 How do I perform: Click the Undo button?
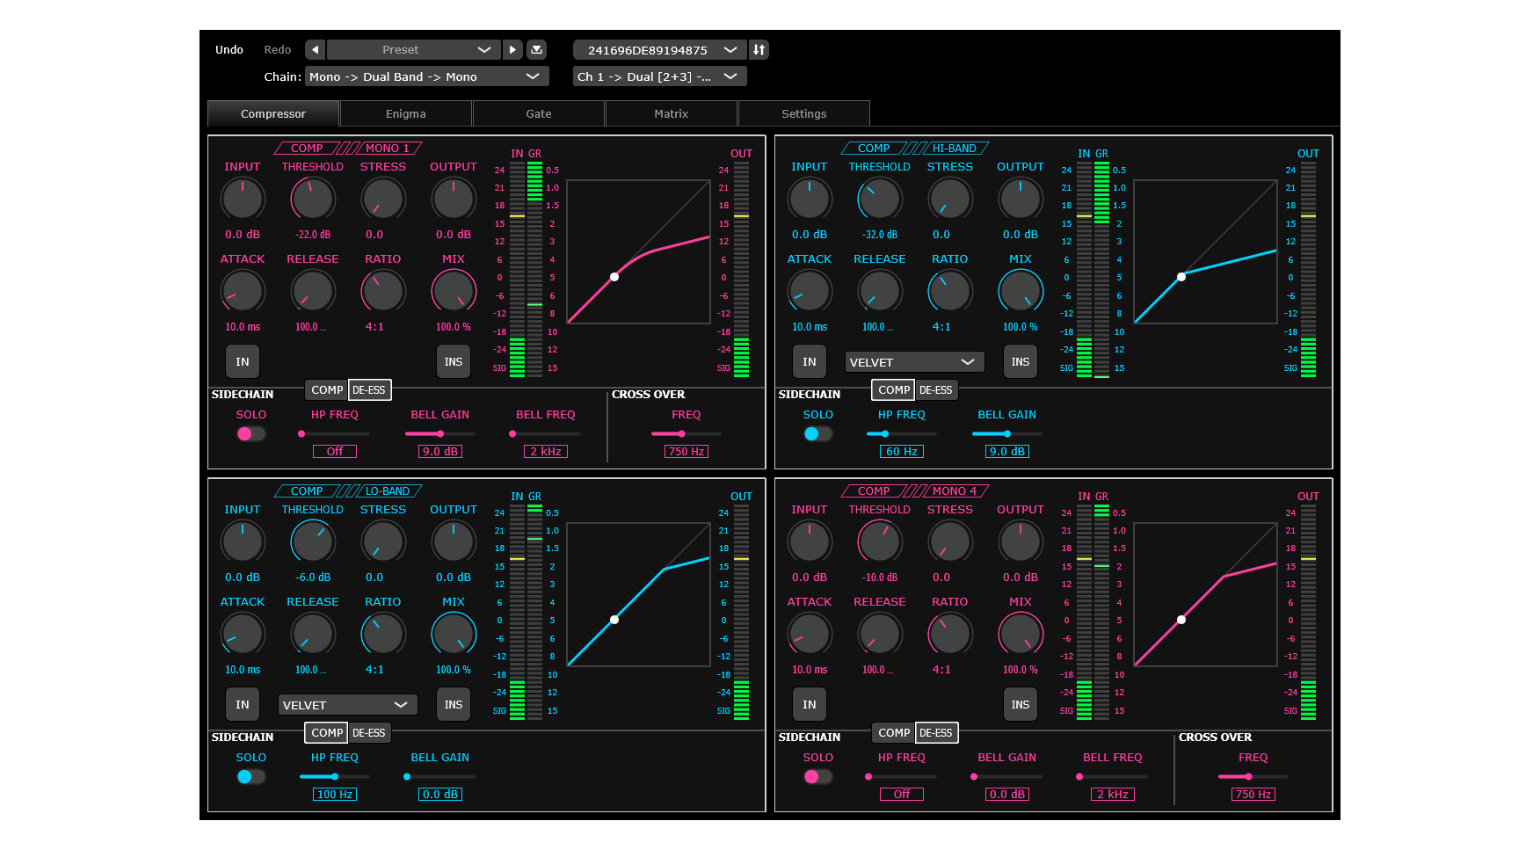[x=229, y=50]
